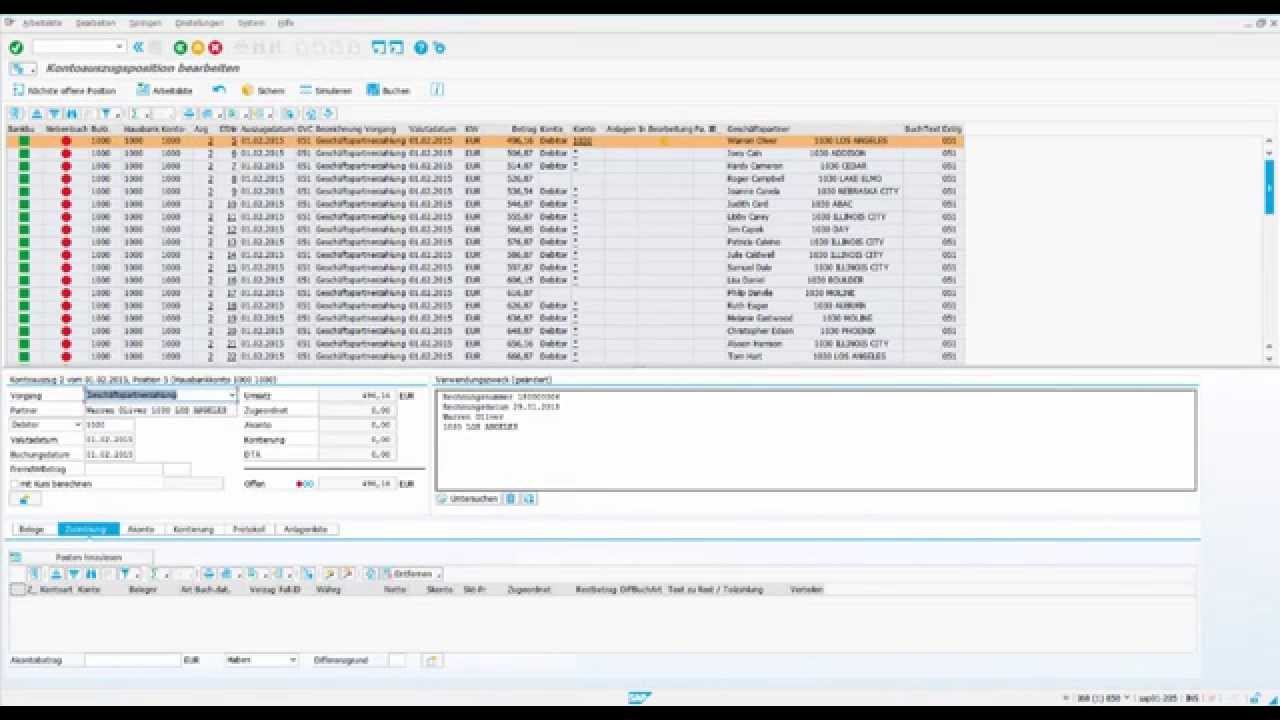Click the Verwendungszweck text area
The image size is (1280, 720).
click(x=815, y=440)
